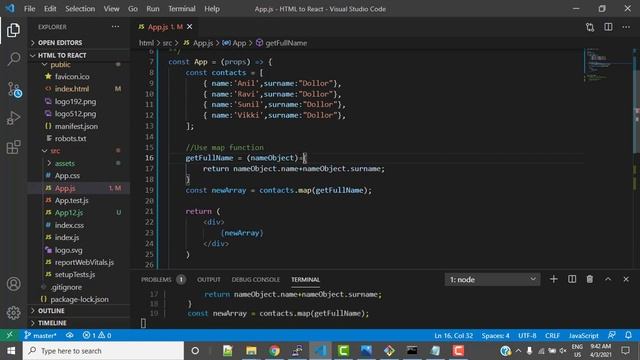This screenshot has width=640, height=360.
Task: Open App12.js file in explorer
Action: coord(69,213)
